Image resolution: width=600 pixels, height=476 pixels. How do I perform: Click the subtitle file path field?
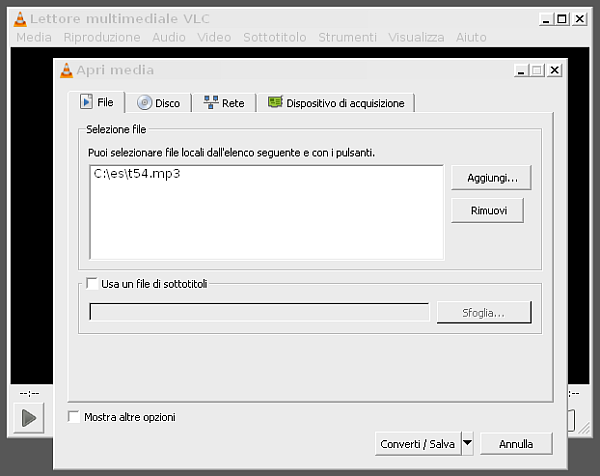259,312
